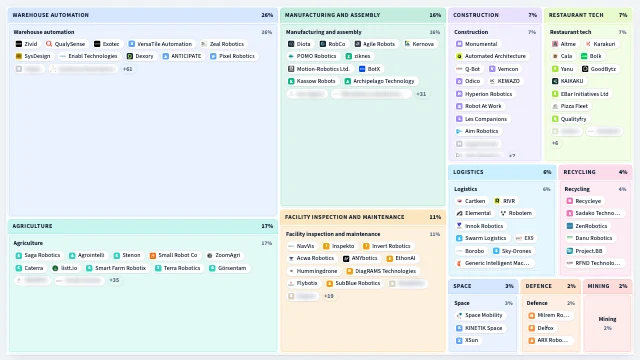Expand the +61 more warehouse companies
The height and width of the screenshot is (360, 640).
[x=128, y=69]
